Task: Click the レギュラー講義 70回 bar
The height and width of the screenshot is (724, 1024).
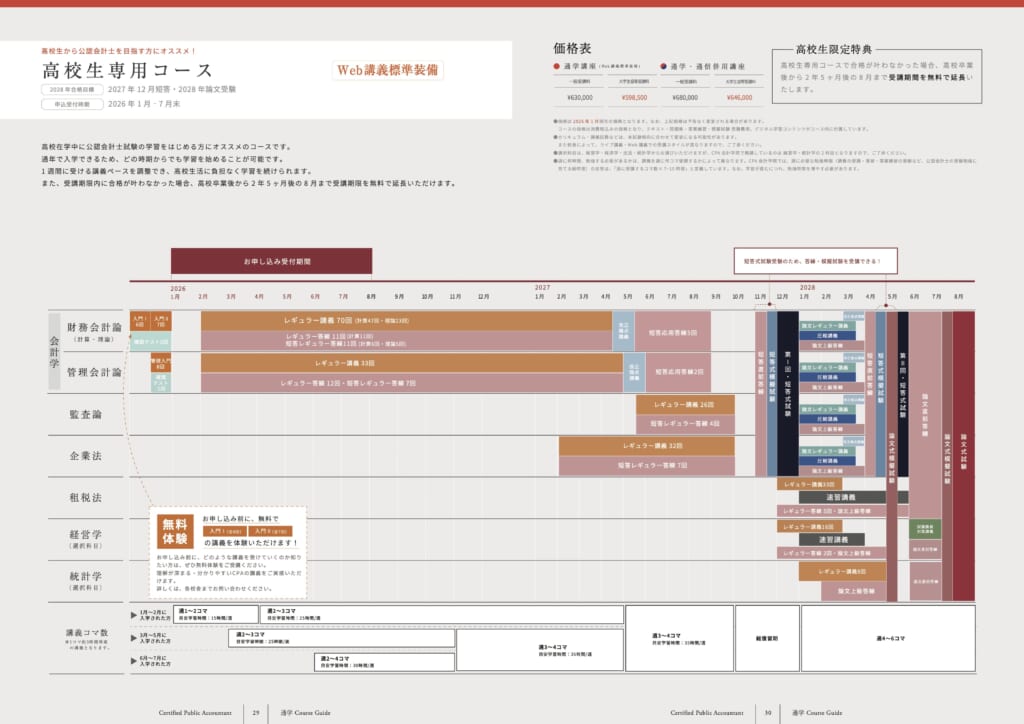Action: click(406, 321)
